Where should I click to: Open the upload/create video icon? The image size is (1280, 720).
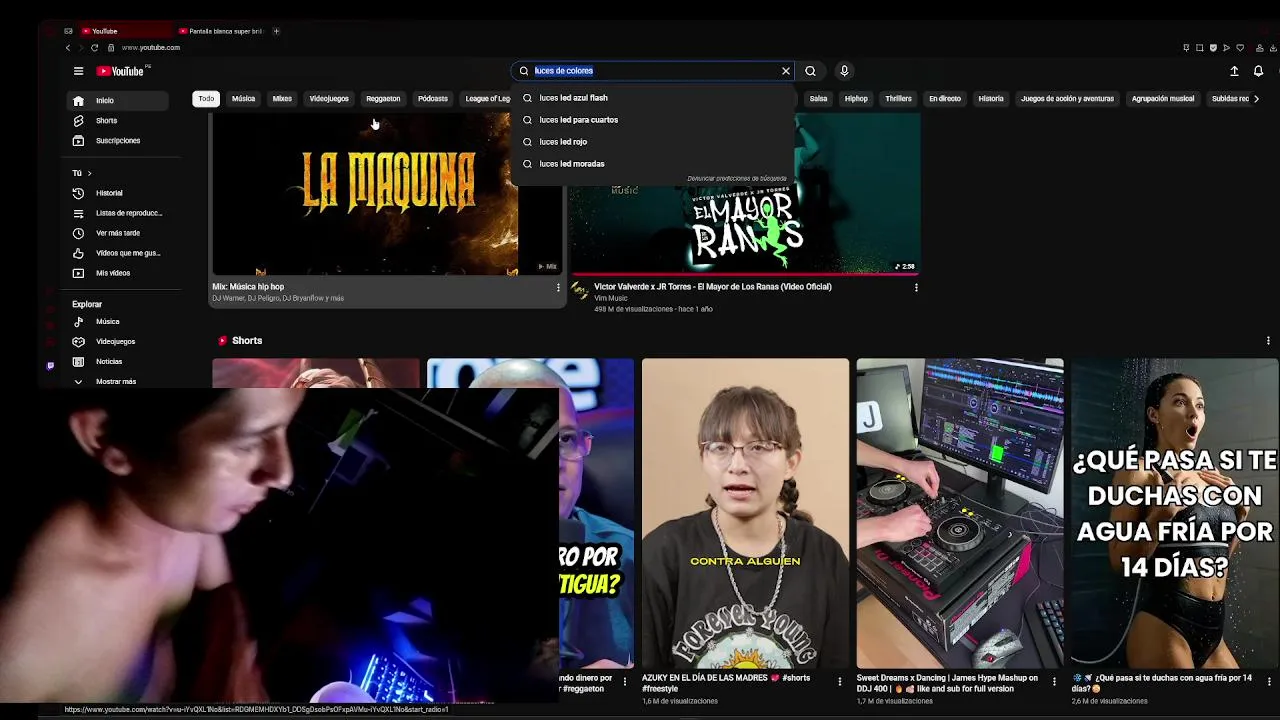point(1234,71)
